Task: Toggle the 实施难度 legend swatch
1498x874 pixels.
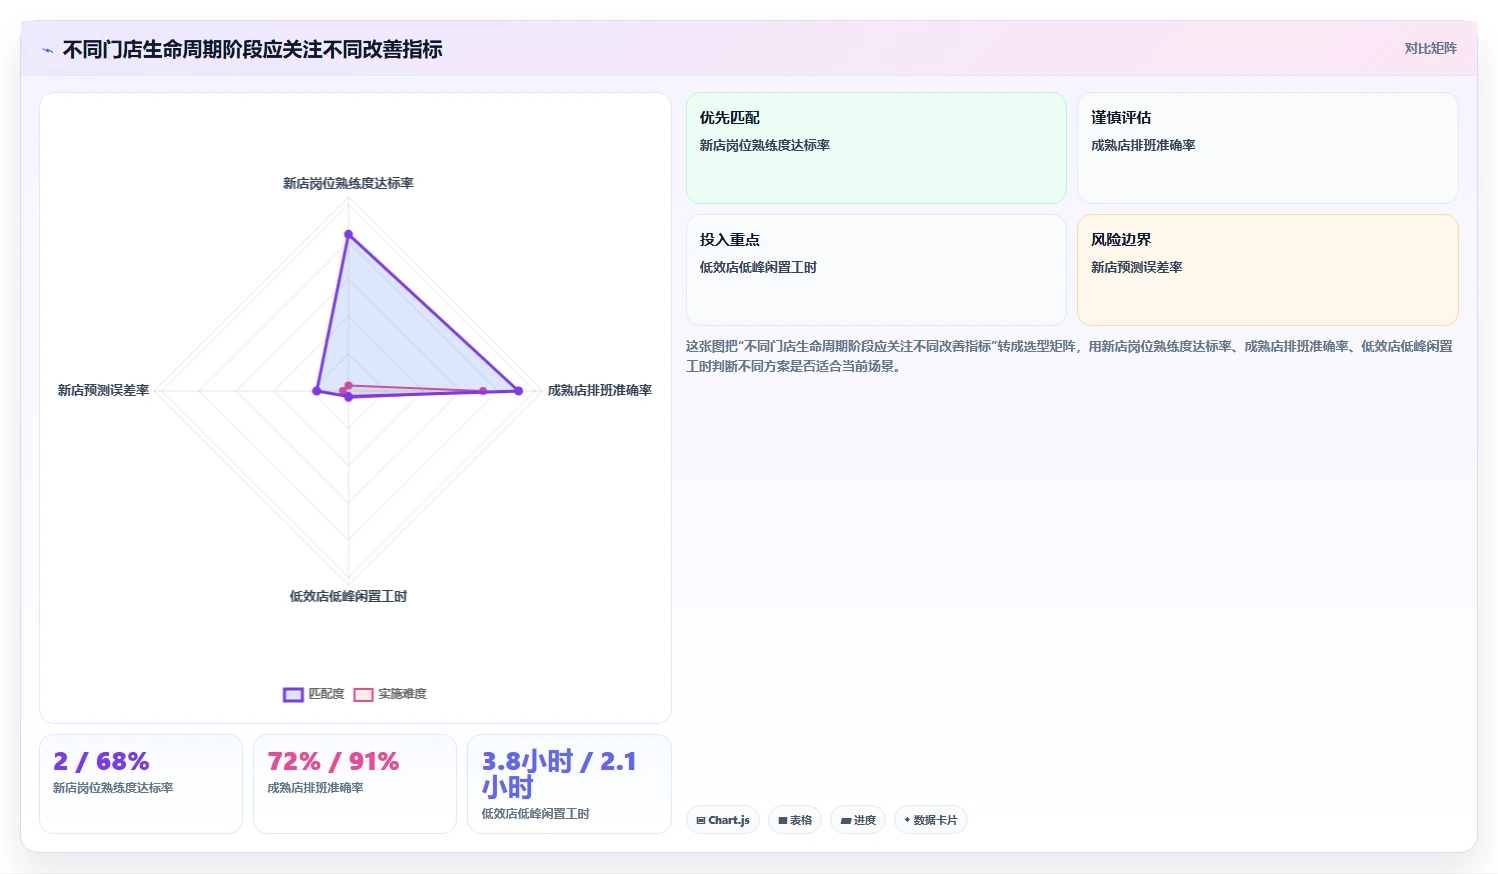Action: (x=363, y=694)
